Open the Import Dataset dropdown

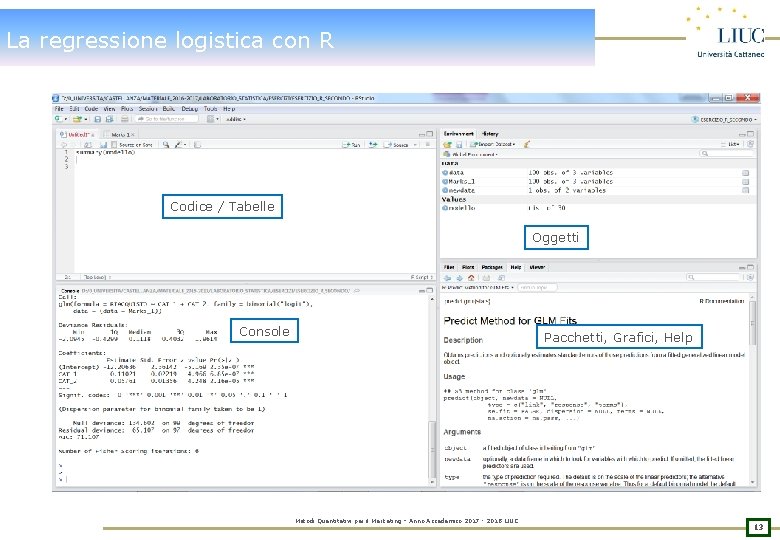pyautogui.click(x=492, y=144)
